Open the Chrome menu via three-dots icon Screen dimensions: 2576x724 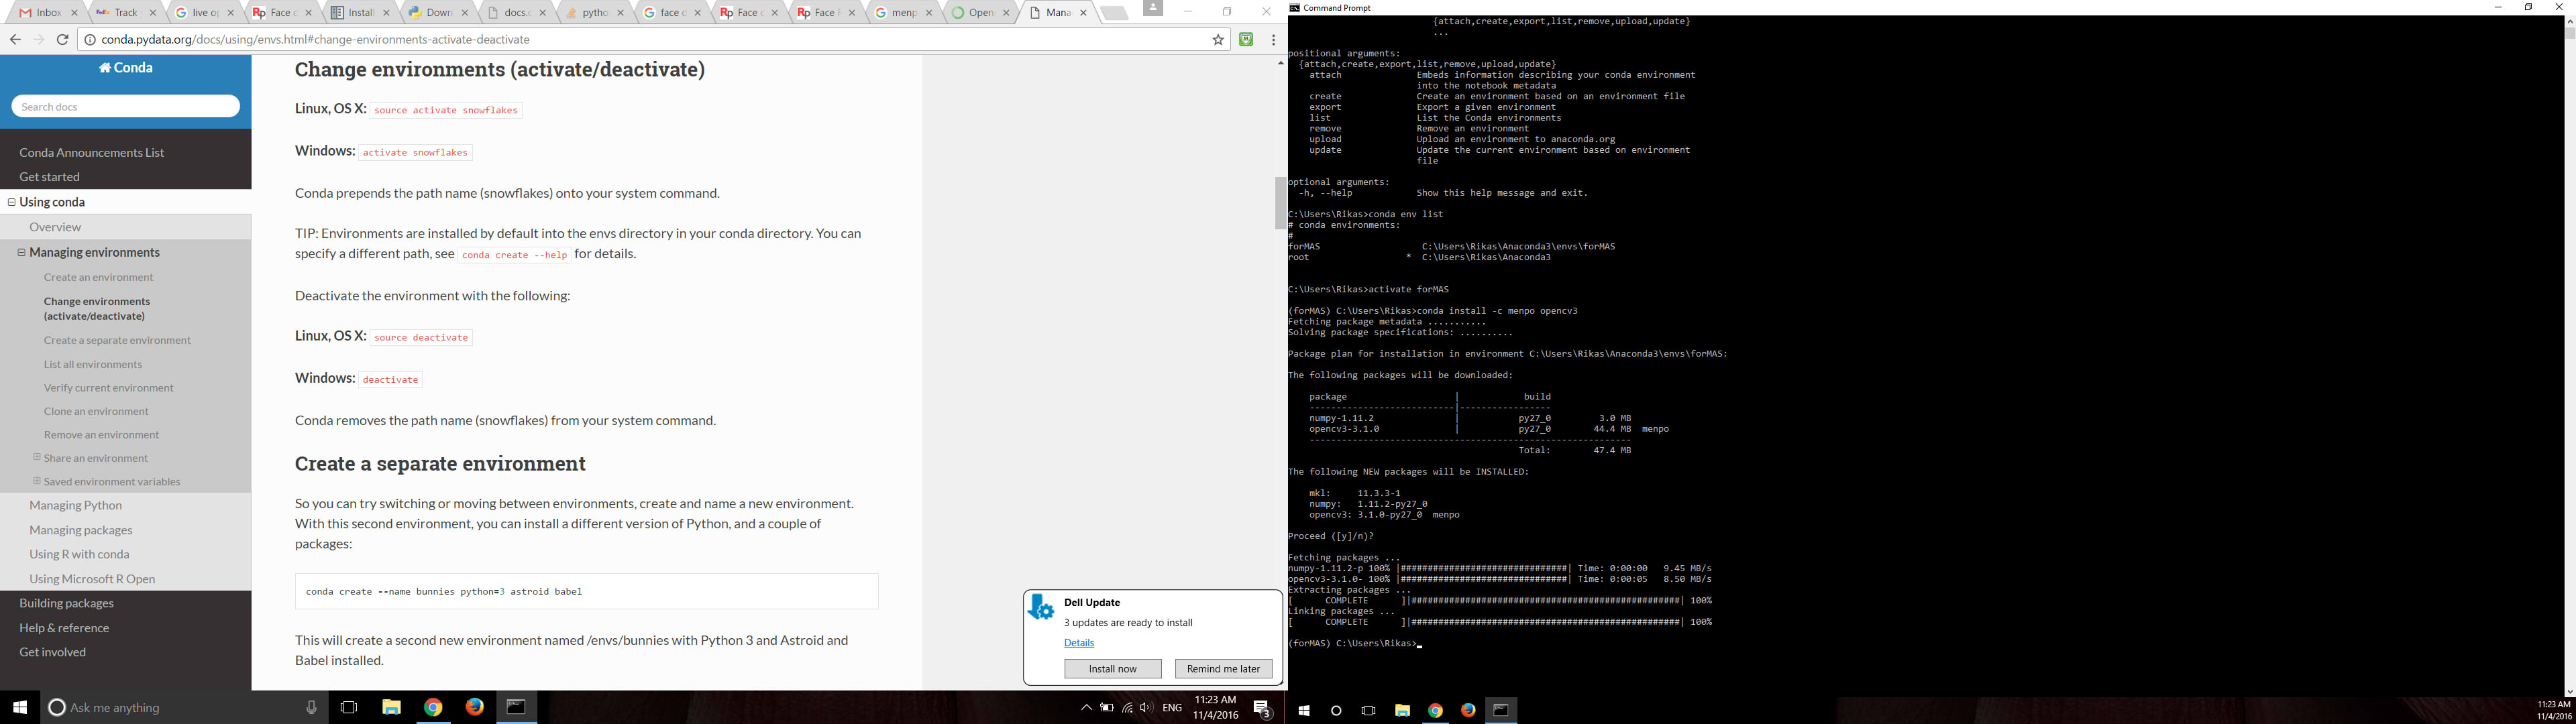point(1272,39)
